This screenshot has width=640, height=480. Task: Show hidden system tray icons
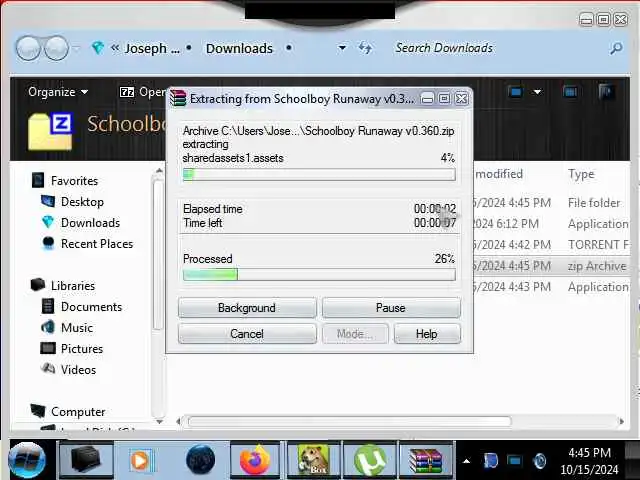pos(466,461)
